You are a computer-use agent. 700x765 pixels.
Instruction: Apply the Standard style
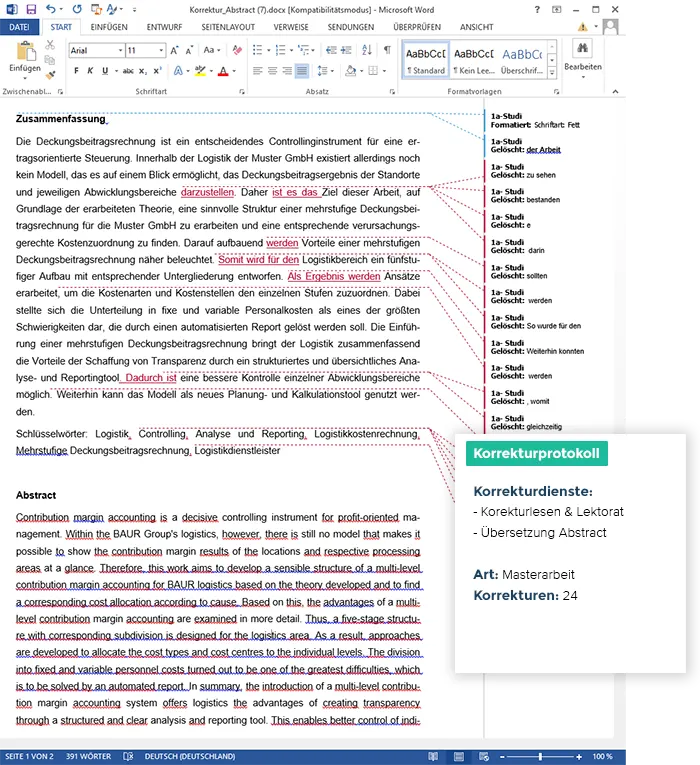(x=426, y=60)
